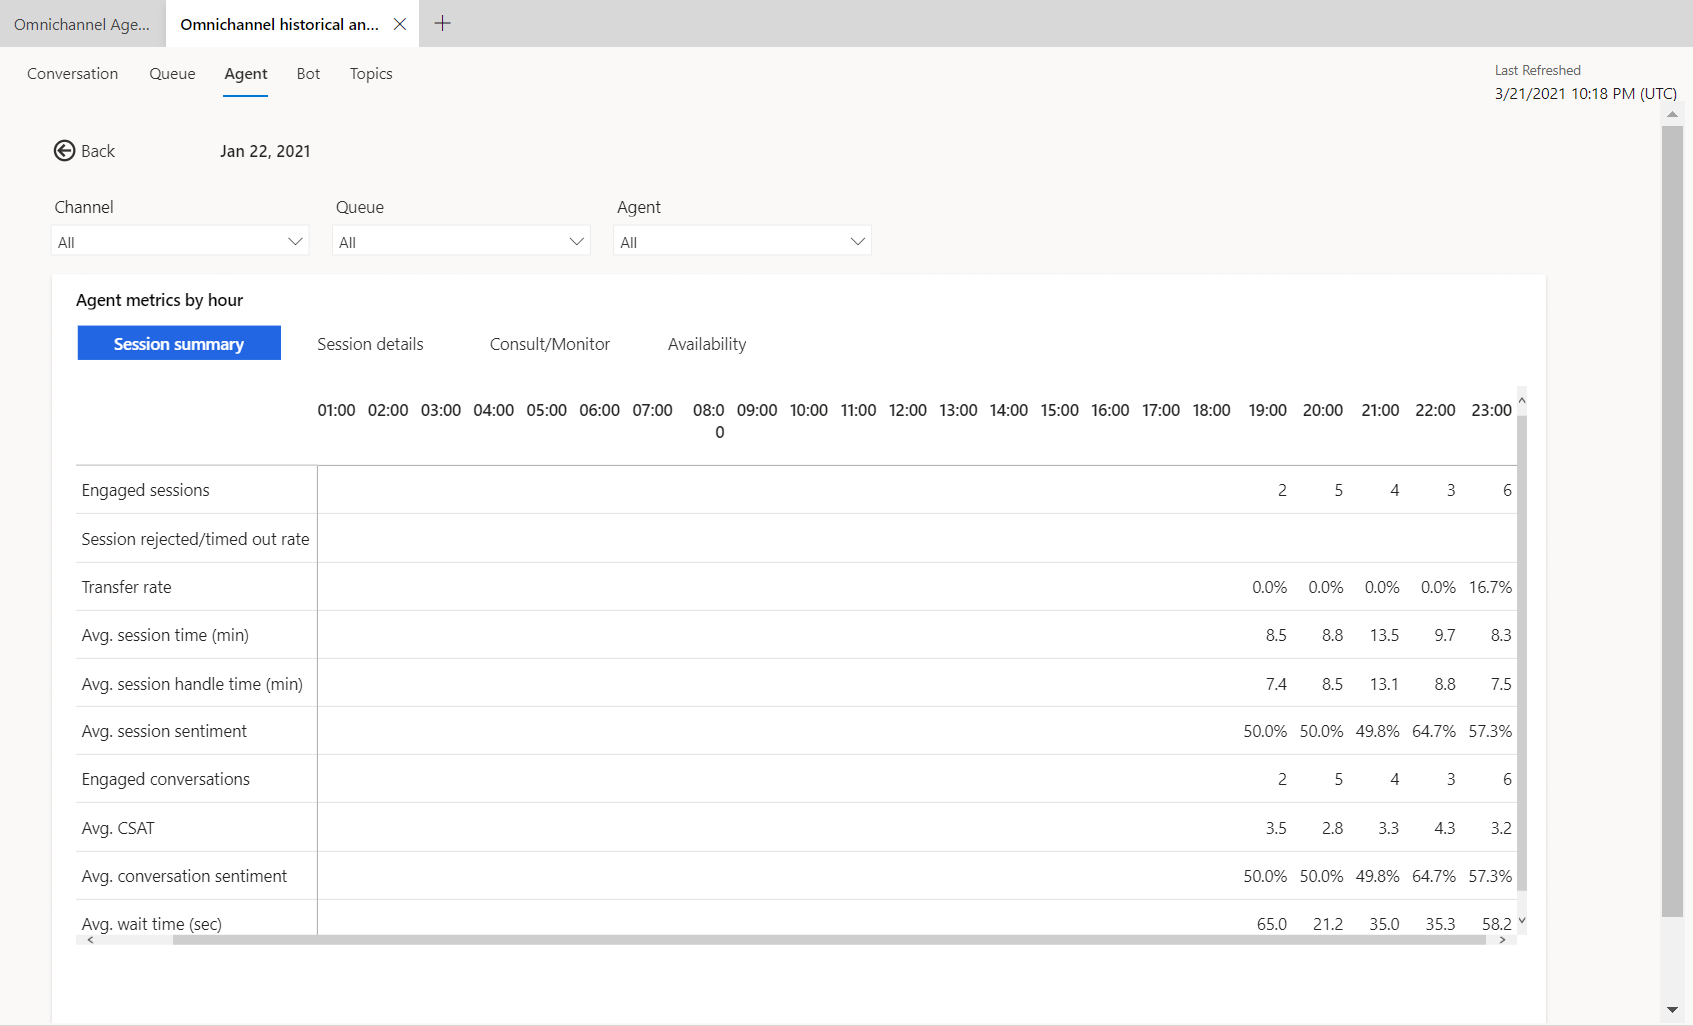Expand the Queue filter dropdown
The height and width of the screenshot is (1026, 1693).
point(461,241)
